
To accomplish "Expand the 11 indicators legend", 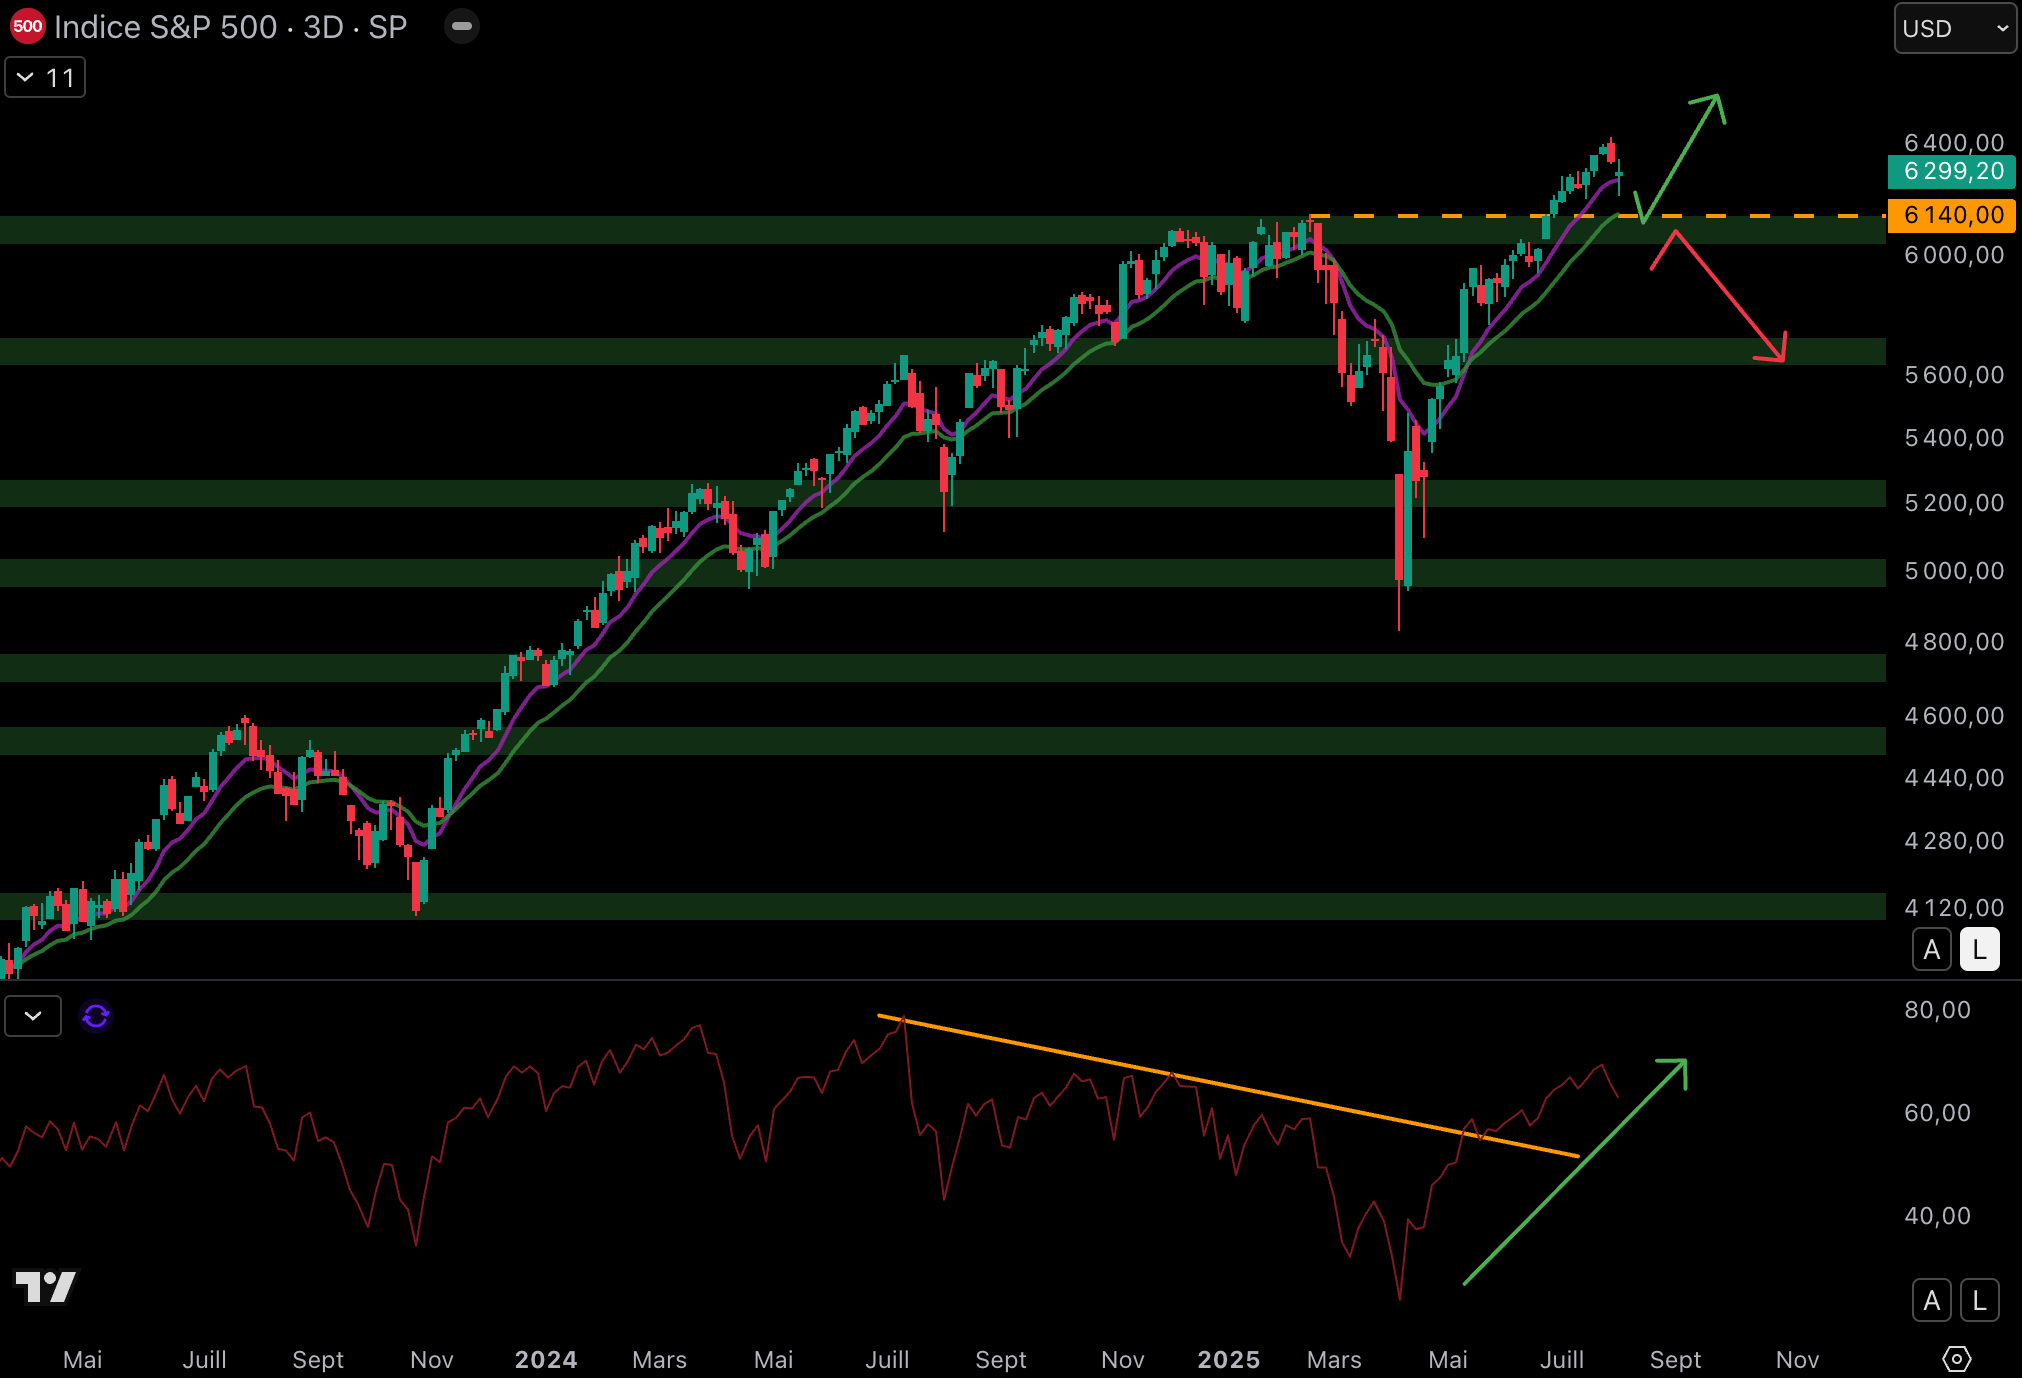I will 45,78.
